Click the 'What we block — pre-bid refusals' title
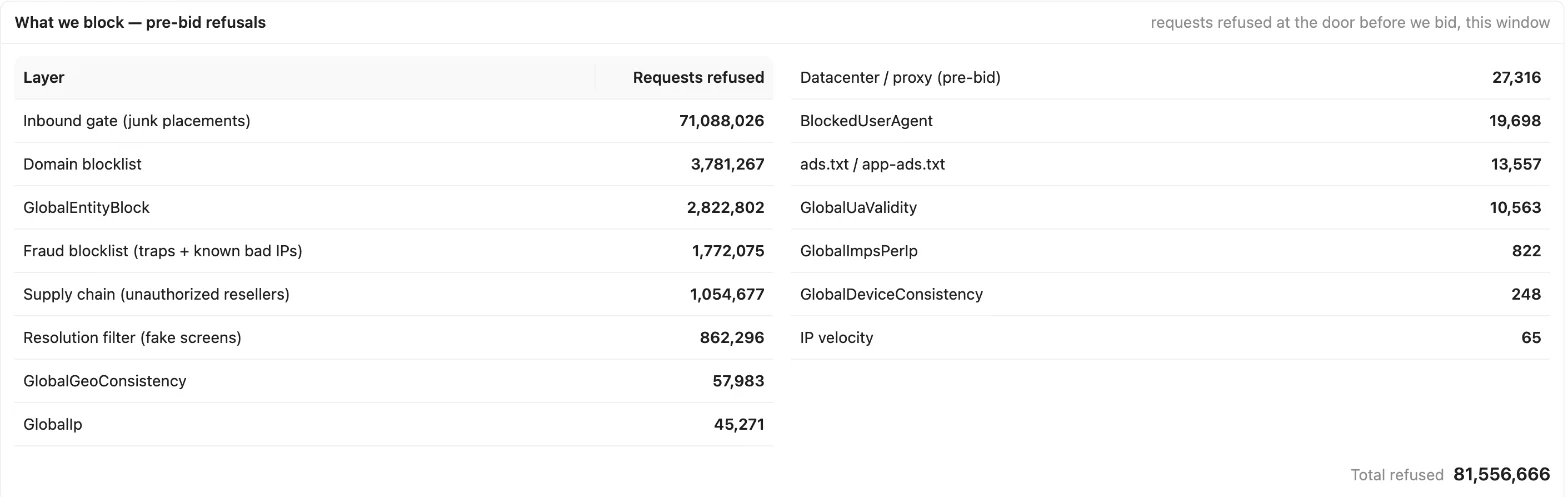The width and height of the screenshot is (1568, 497). pos(140,22)
